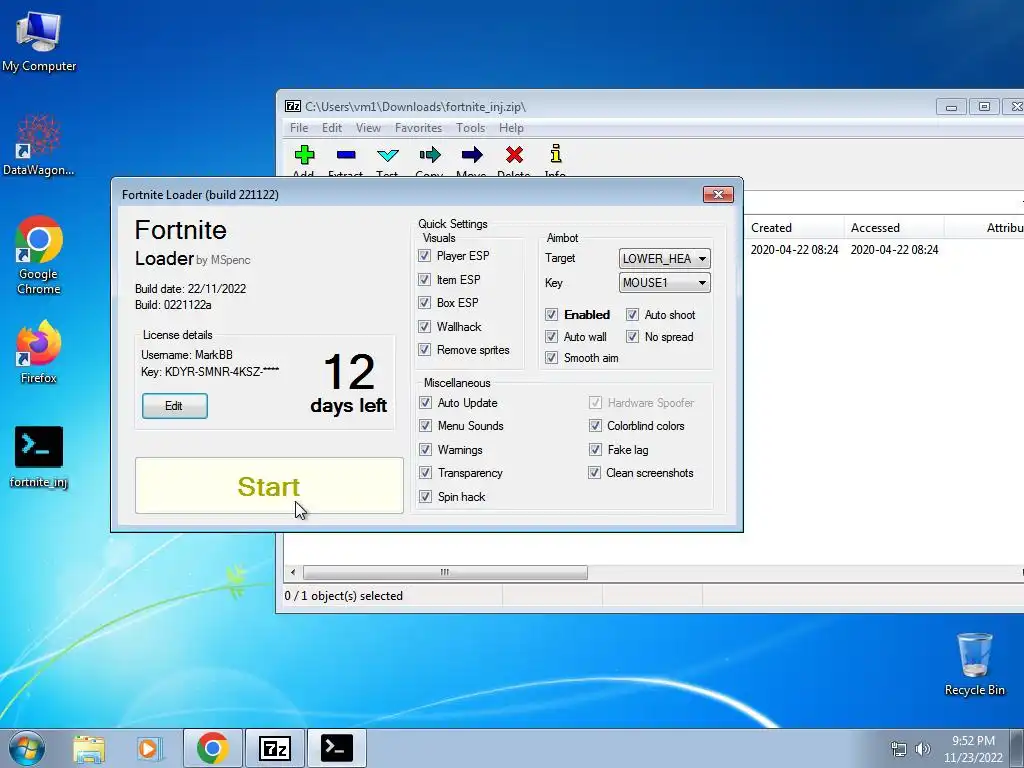Toggle the Transparency checkbox
Viewport: 1024px width, 768px height.
(425, 472)
